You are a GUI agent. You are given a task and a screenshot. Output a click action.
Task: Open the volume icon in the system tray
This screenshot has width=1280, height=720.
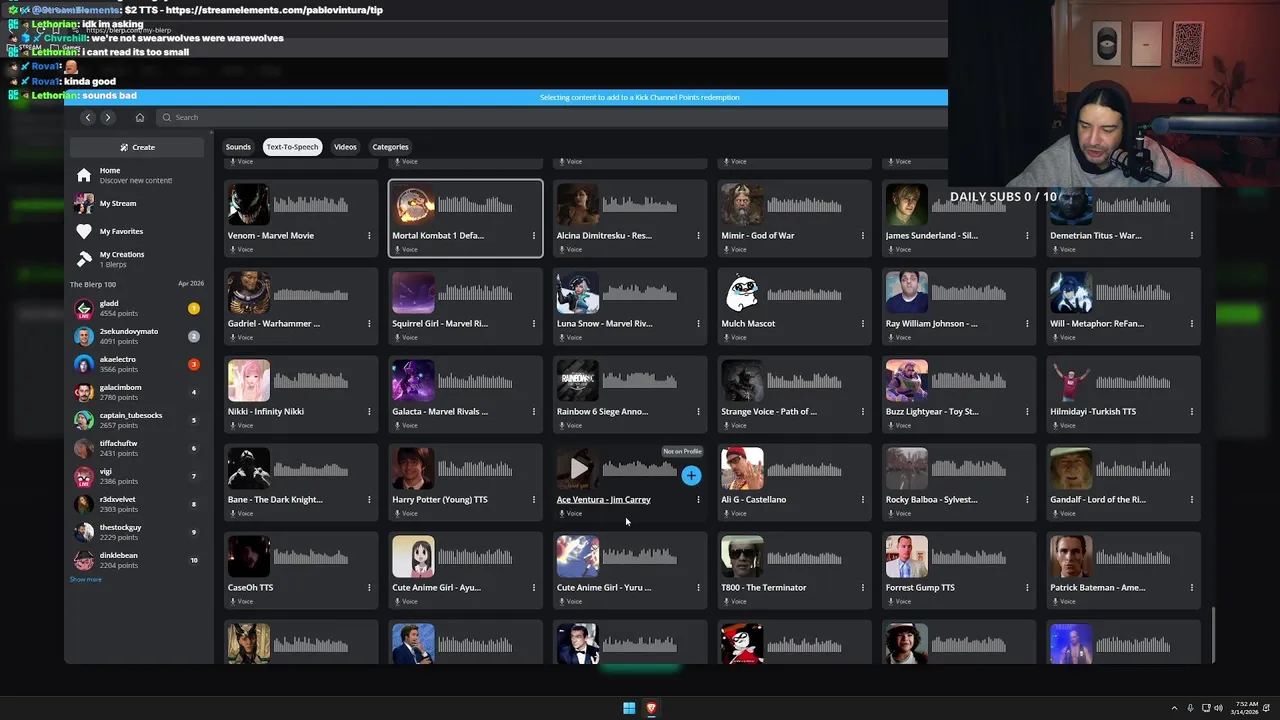[x=1218, y=708]
